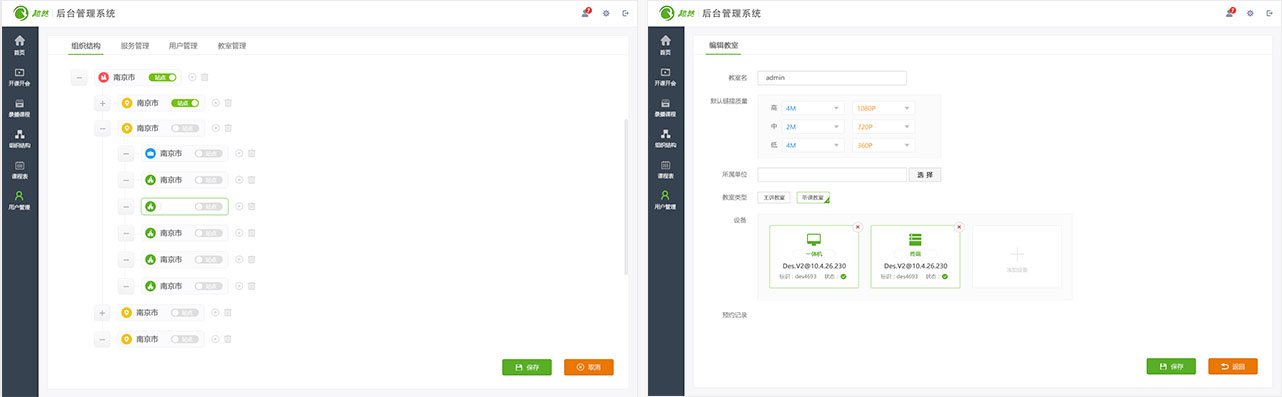The width and height of the screenshot is (1282, 397).
Task: Click 返回 button on right screen
Action: [1233, 367]
